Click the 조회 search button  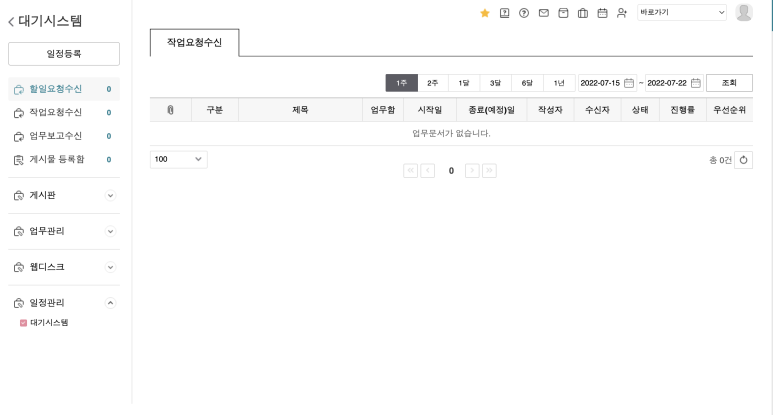[x=729, y=83]
